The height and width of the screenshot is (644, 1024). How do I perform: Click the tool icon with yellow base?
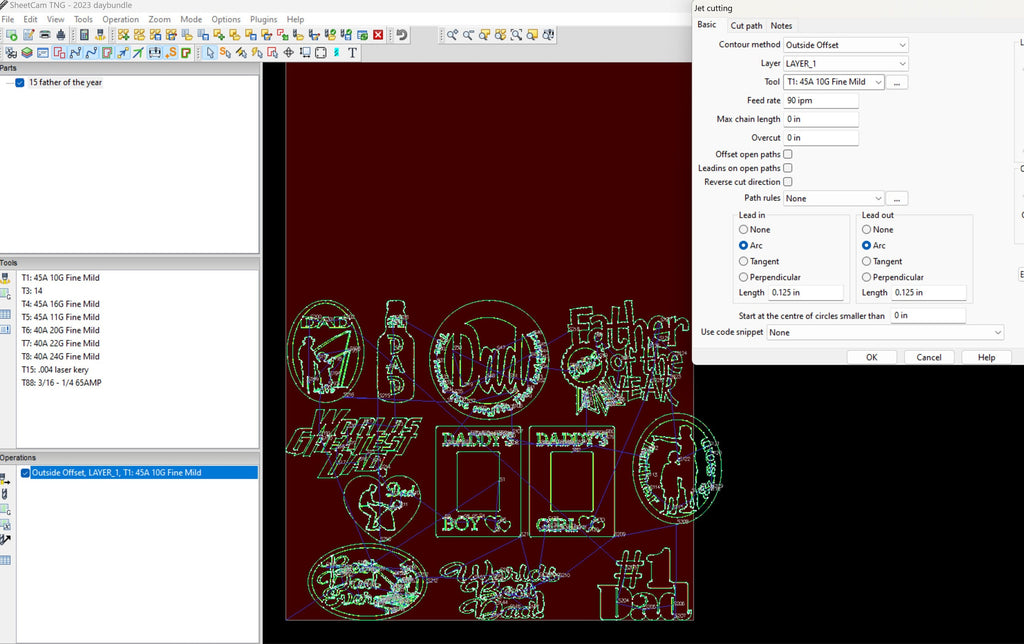click(x=101, y=35)
